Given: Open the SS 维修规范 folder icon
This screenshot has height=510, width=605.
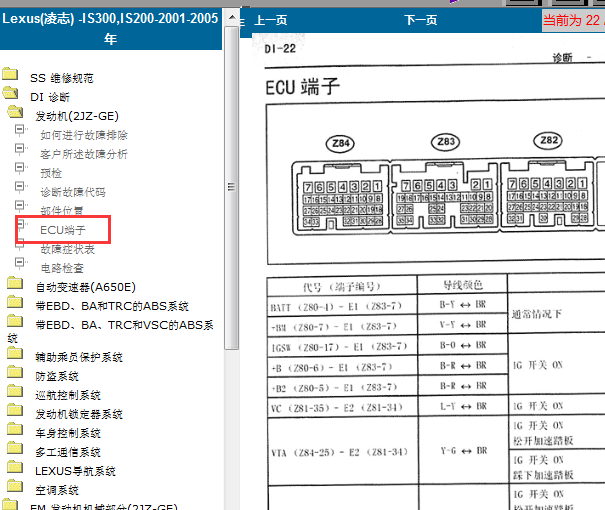Looking at the screenshot, I should click(10, 73).
